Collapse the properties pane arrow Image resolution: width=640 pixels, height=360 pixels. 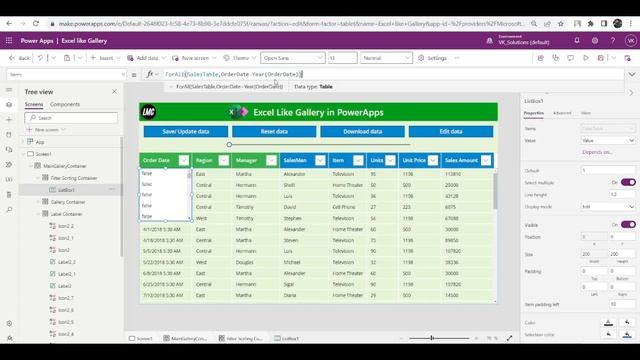click(631, 93)
